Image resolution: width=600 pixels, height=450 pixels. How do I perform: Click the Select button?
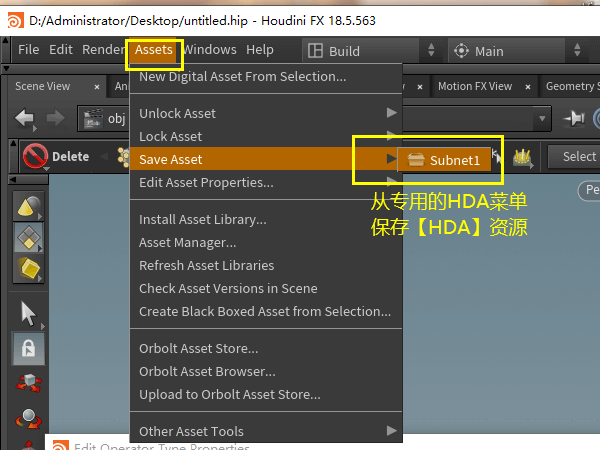coord(576,156)
